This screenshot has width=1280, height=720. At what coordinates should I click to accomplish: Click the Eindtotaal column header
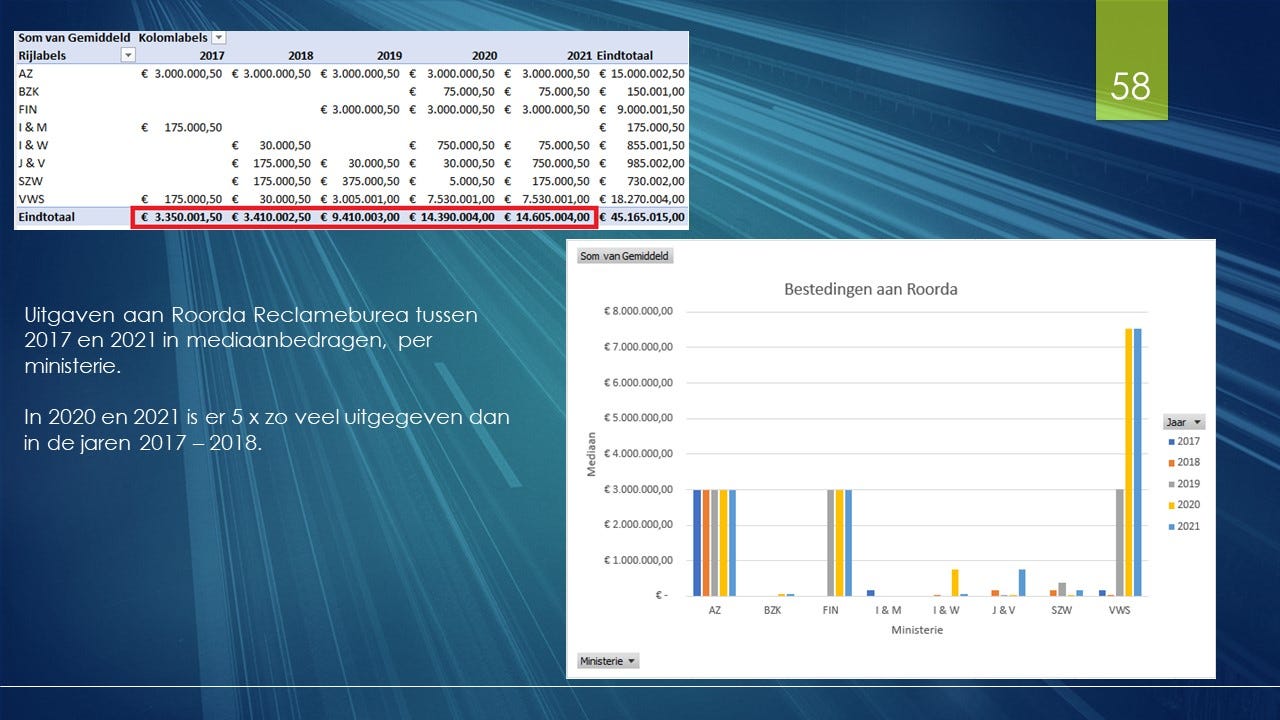coord(624,55)
